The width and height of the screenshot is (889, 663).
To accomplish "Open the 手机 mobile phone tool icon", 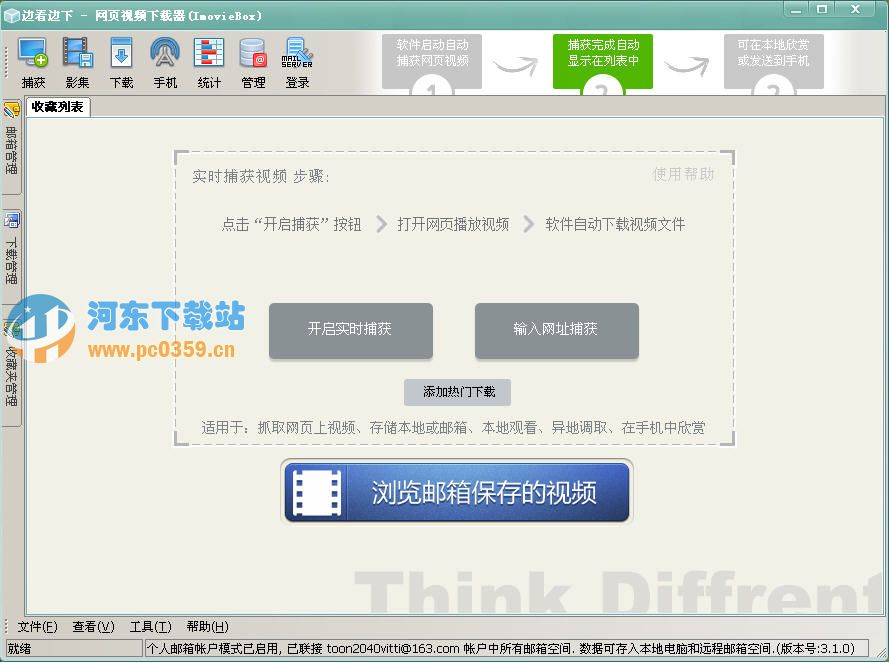I will click(x=165, y=60).
